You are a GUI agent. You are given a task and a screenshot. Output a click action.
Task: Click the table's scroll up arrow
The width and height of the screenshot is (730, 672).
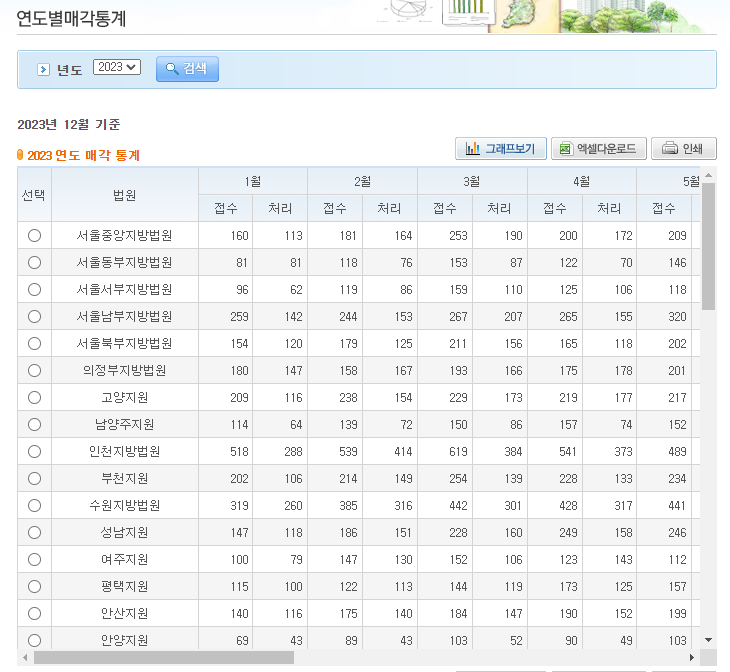709,175
